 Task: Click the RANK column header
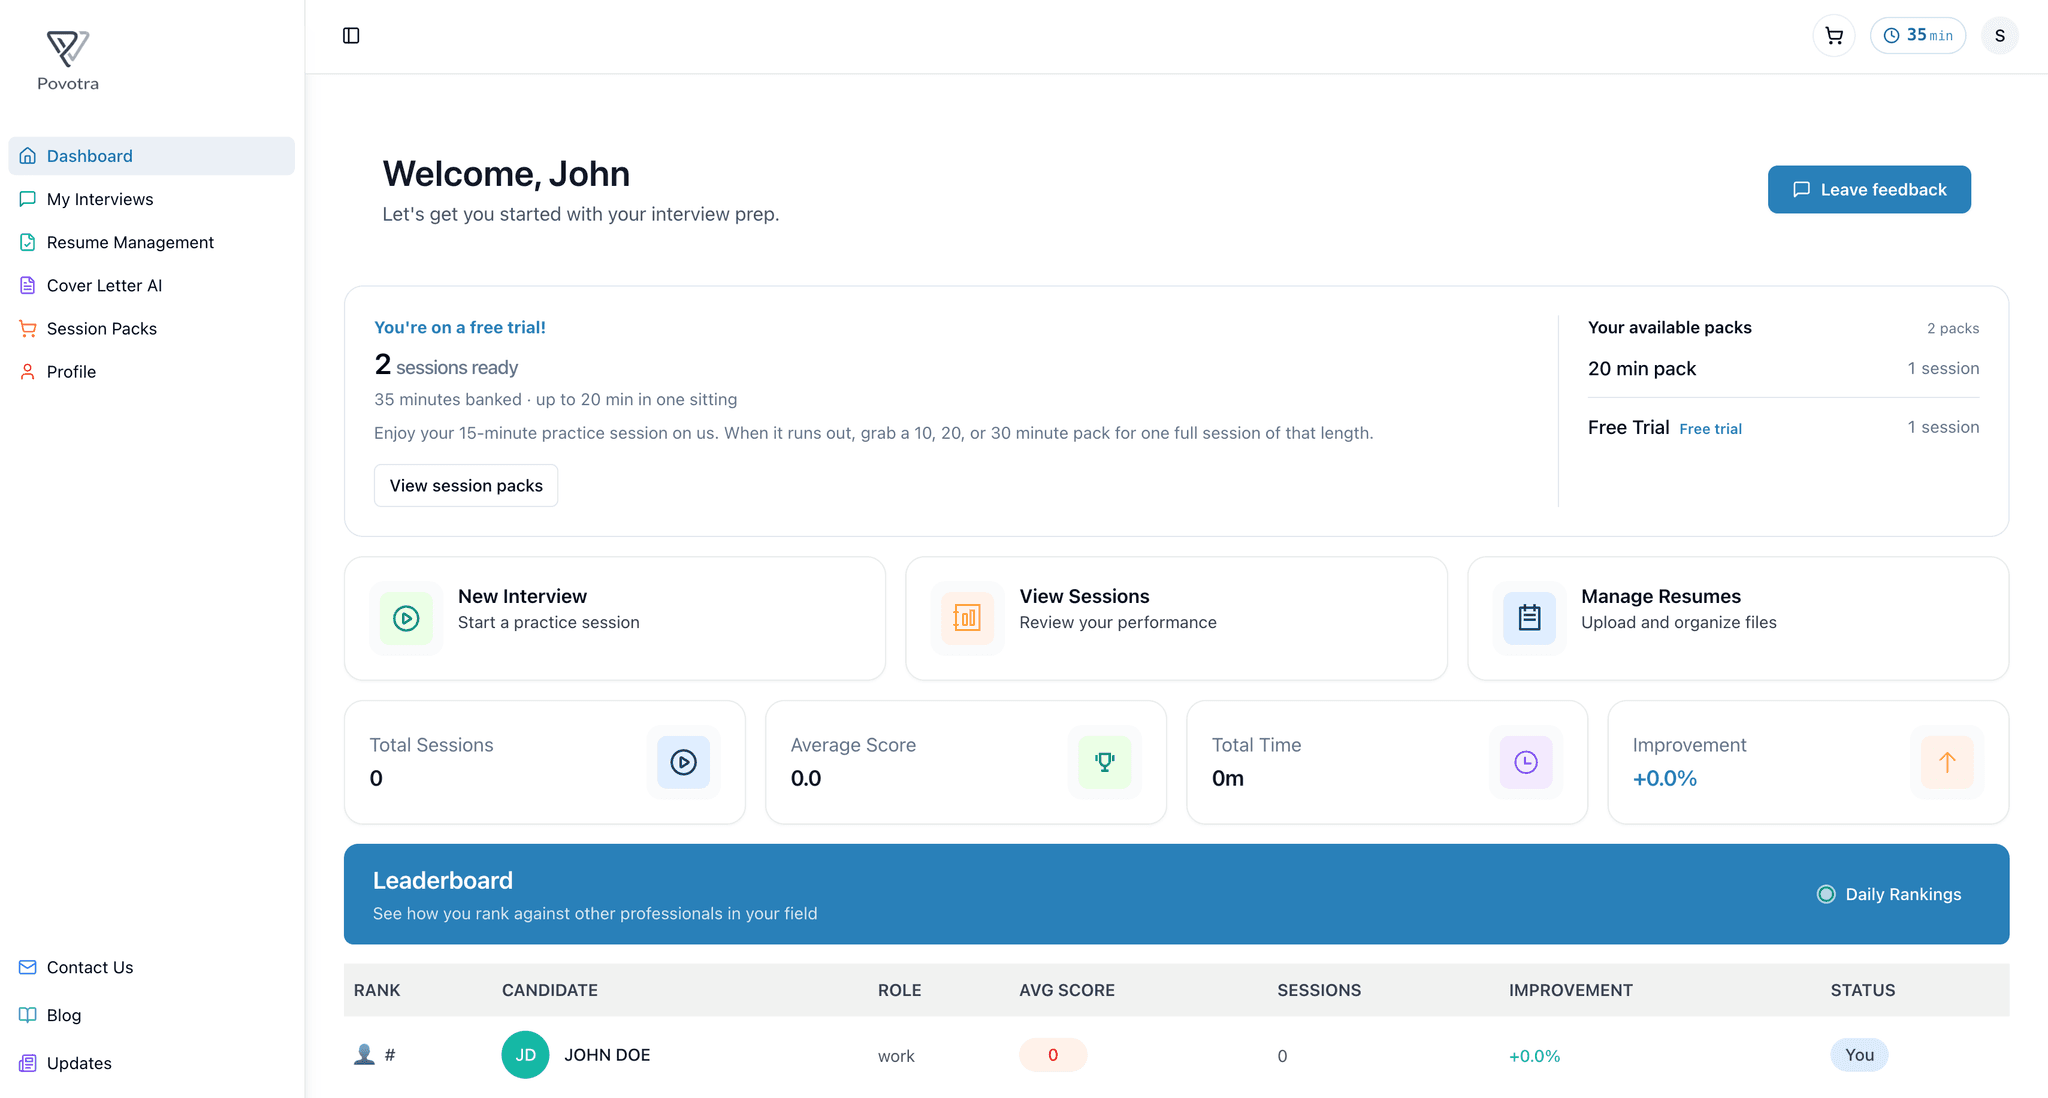(x=377, y=990)
